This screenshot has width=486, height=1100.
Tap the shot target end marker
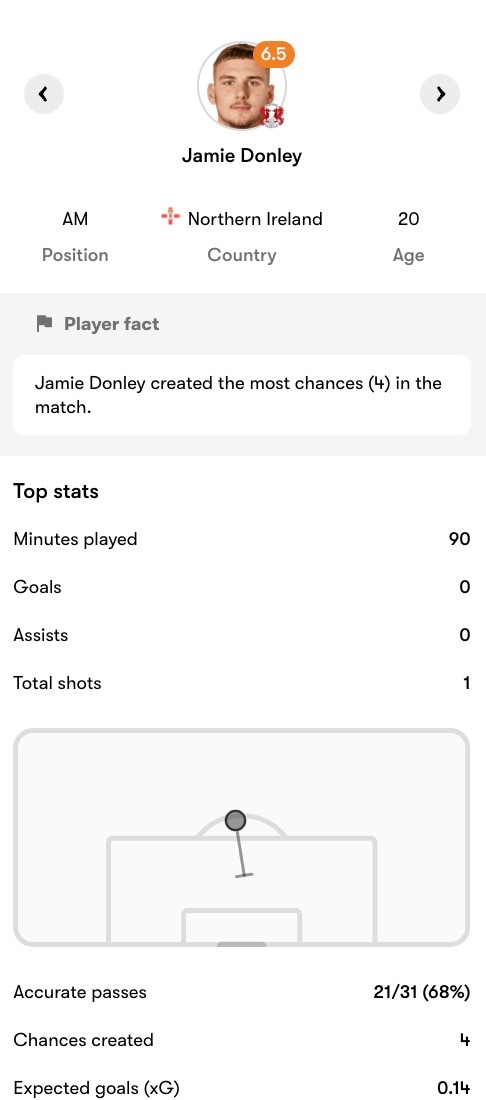coord(243,876)
